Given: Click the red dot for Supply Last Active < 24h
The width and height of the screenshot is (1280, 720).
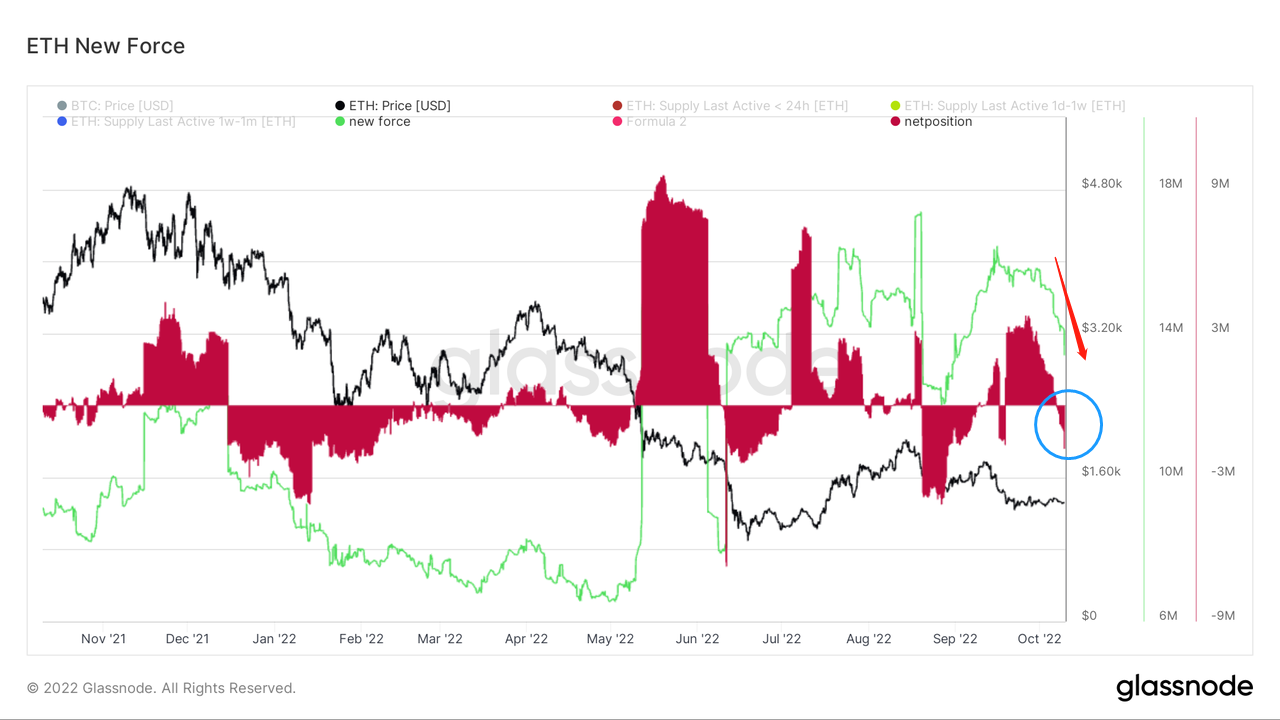Looking at the screenshot, I should 617,106.
